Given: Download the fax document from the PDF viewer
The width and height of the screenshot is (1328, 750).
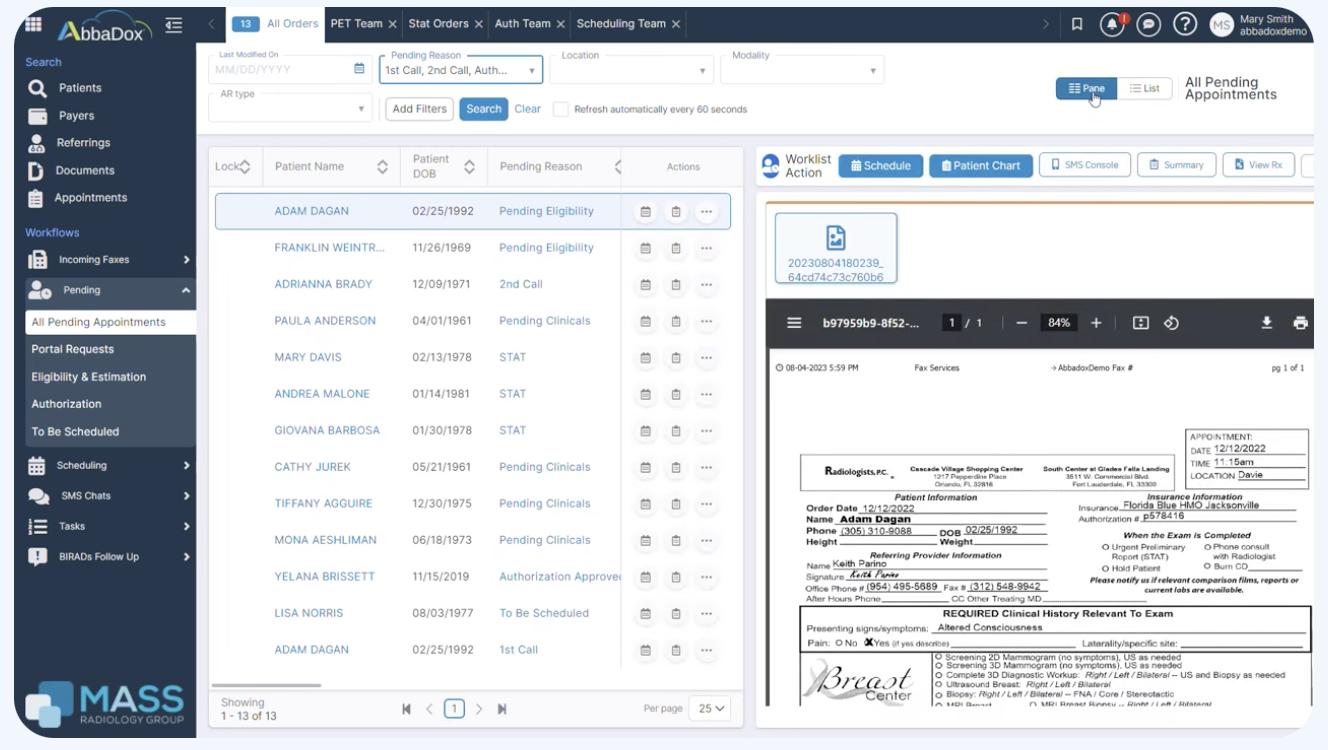Looking at the screenshot, I should click(1267, 322).
